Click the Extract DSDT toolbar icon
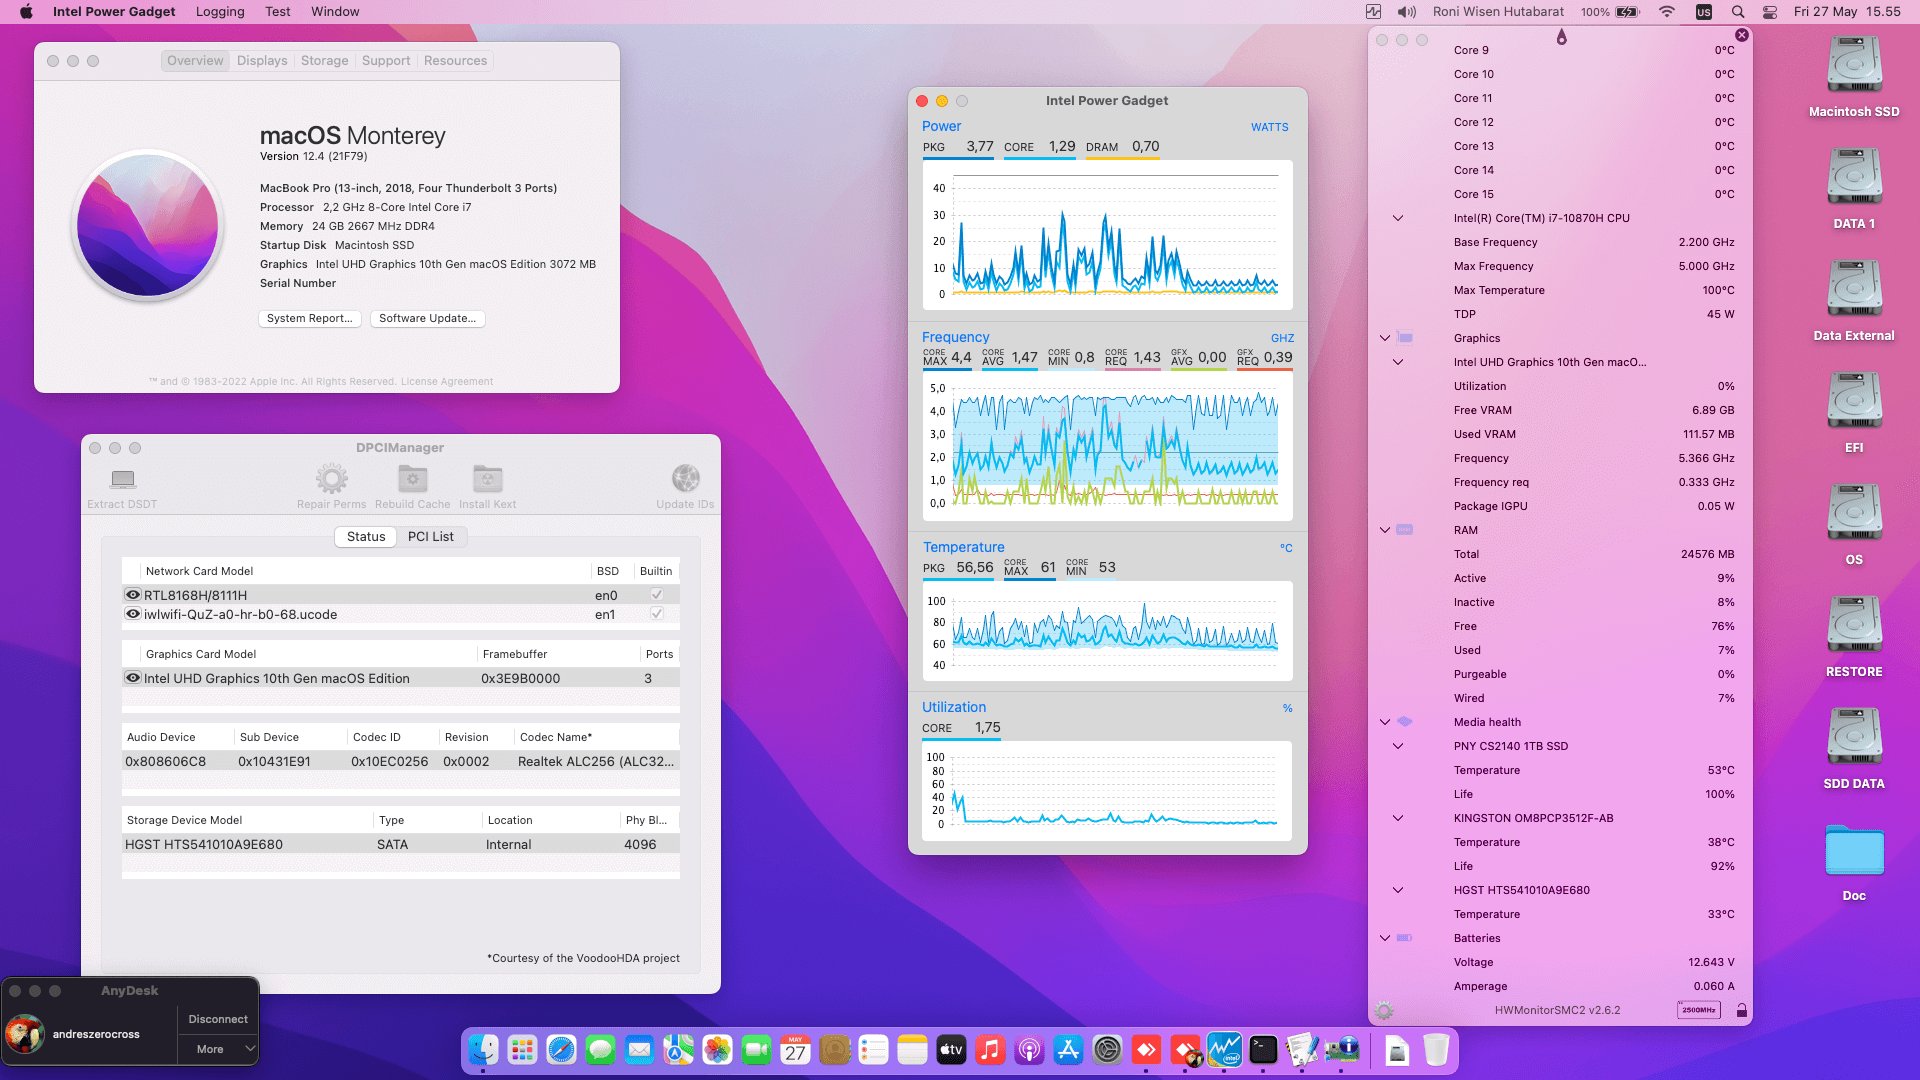1920x1080 pixels. tap(123, 479)
